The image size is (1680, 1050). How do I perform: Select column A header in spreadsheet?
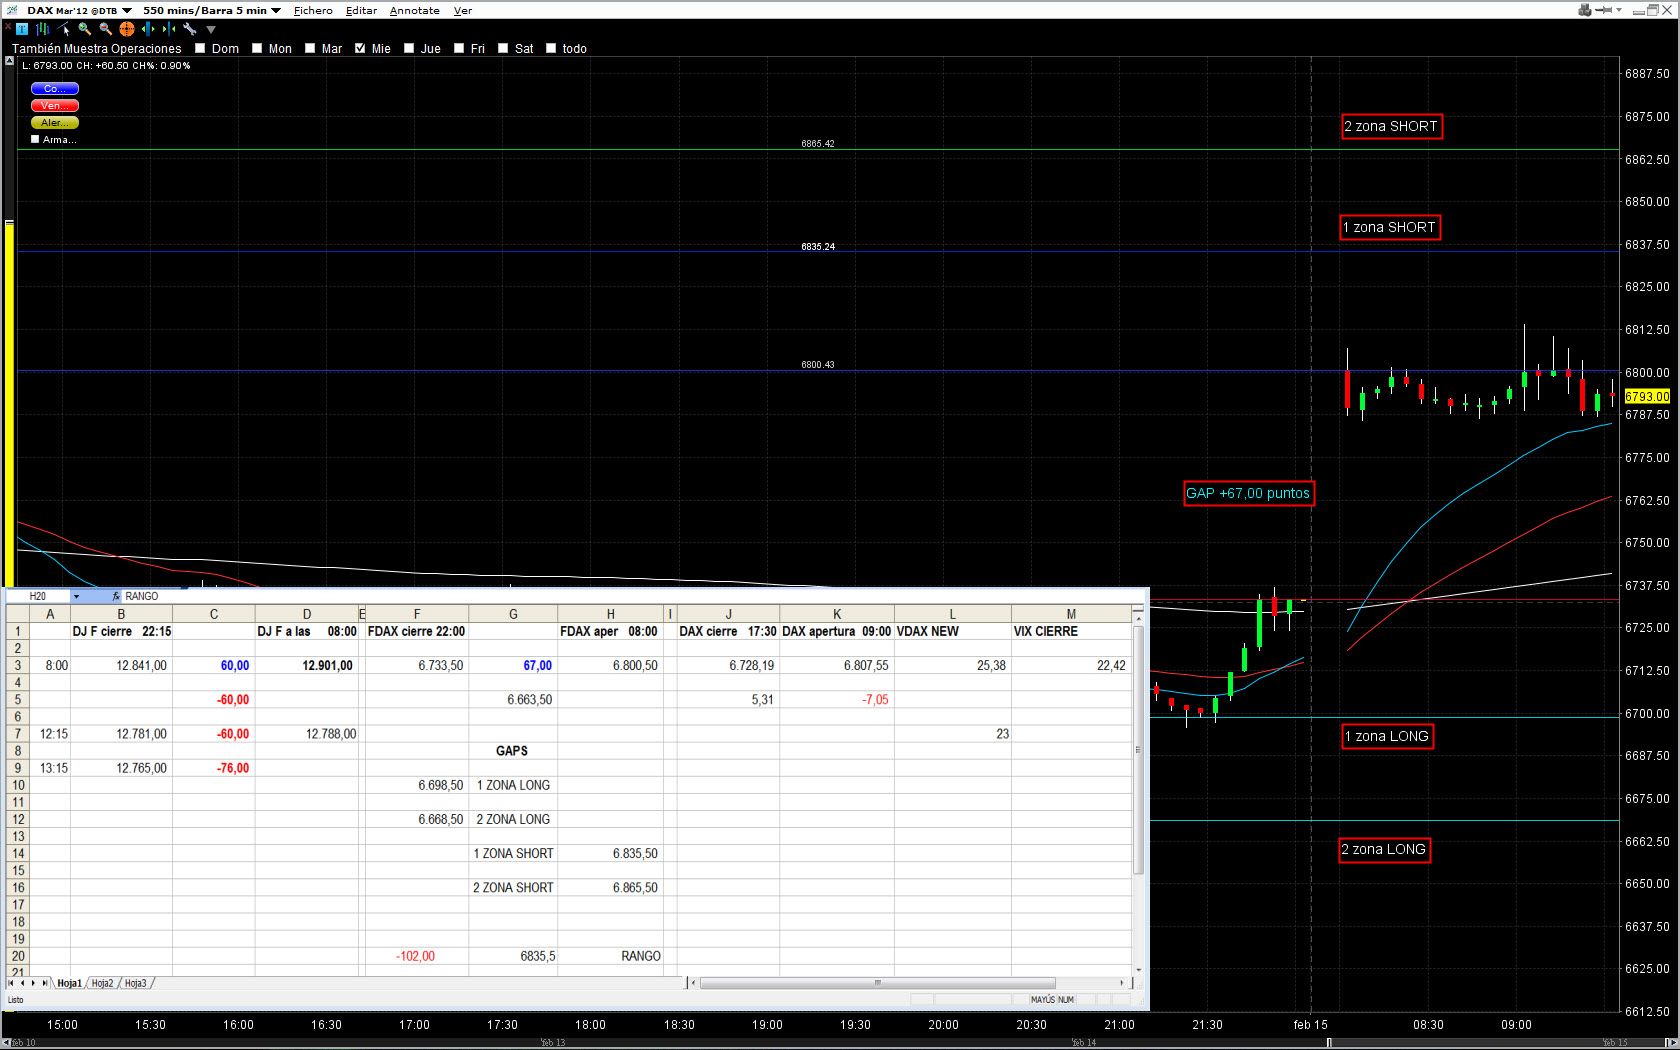click(x=50, y=614)
